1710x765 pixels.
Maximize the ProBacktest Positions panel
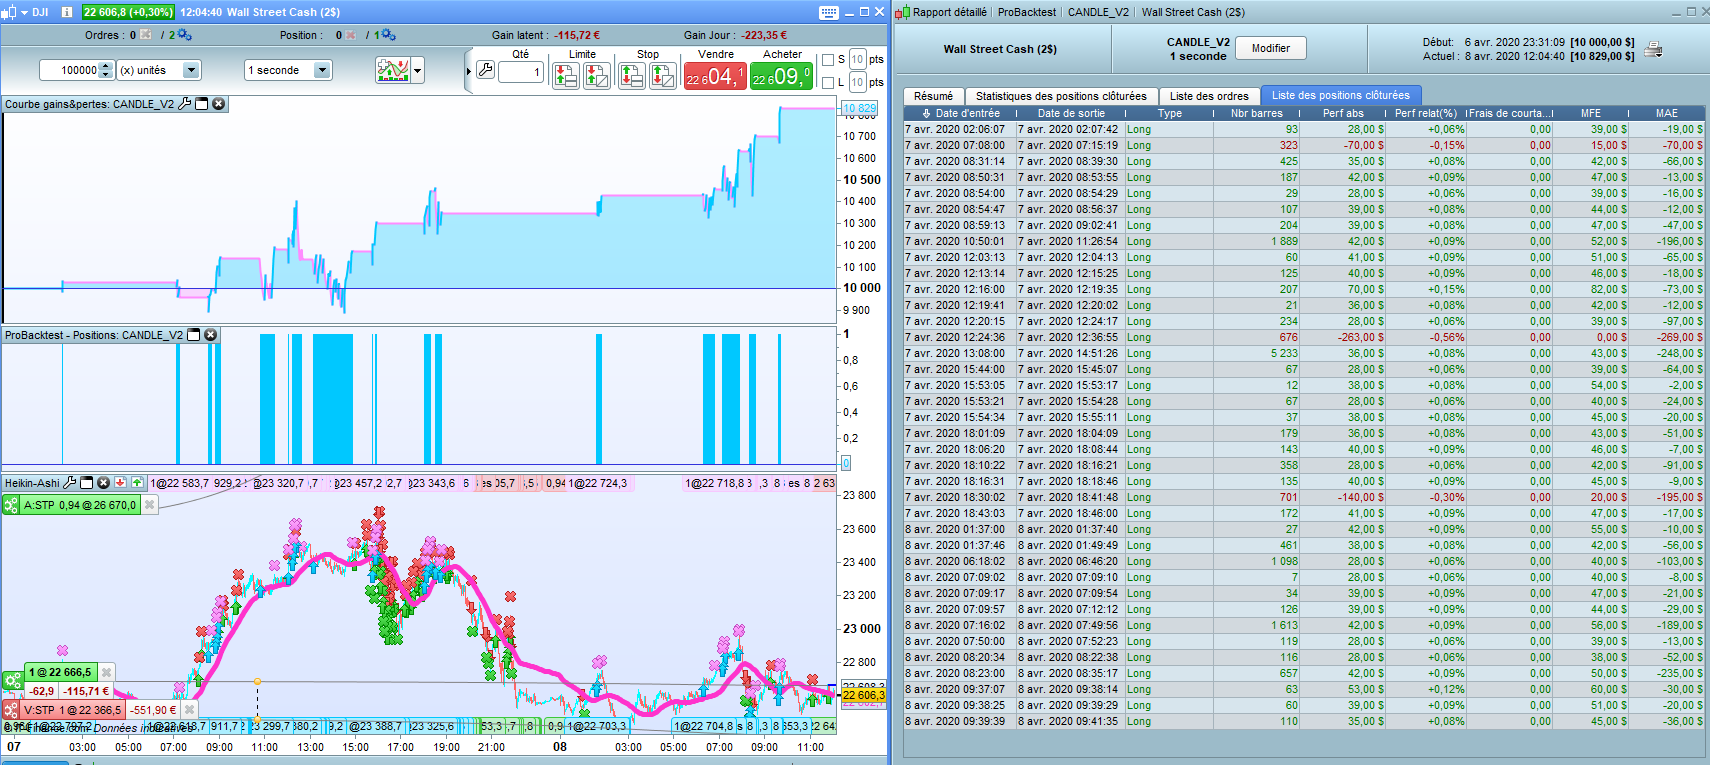194,335
